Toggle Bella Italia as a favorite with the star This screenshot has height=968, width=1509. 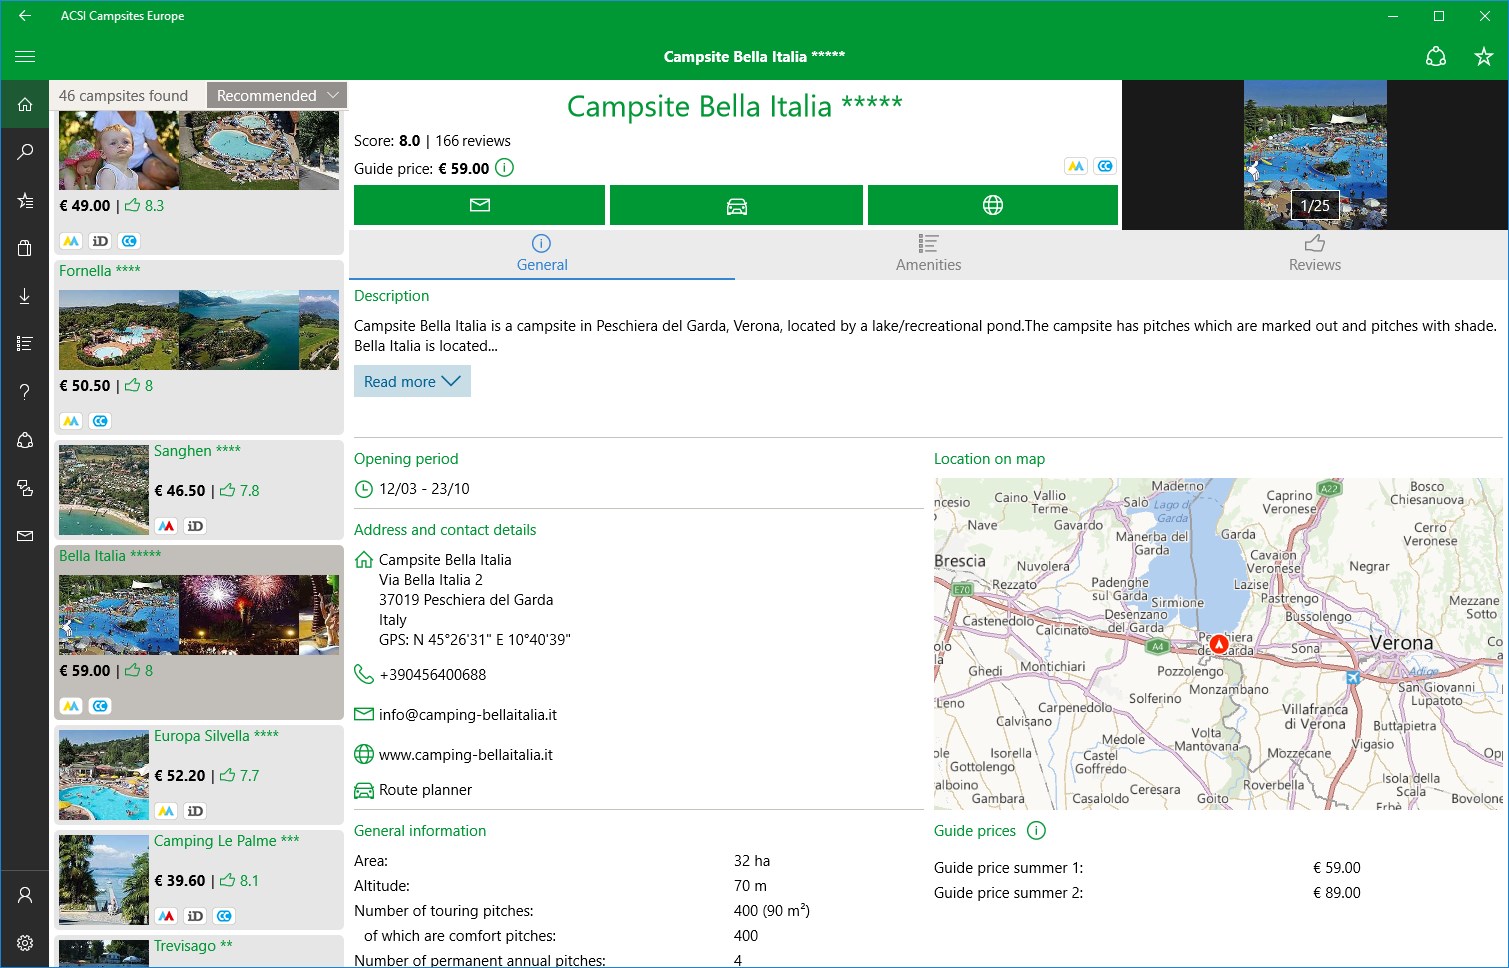(1484, 57)
